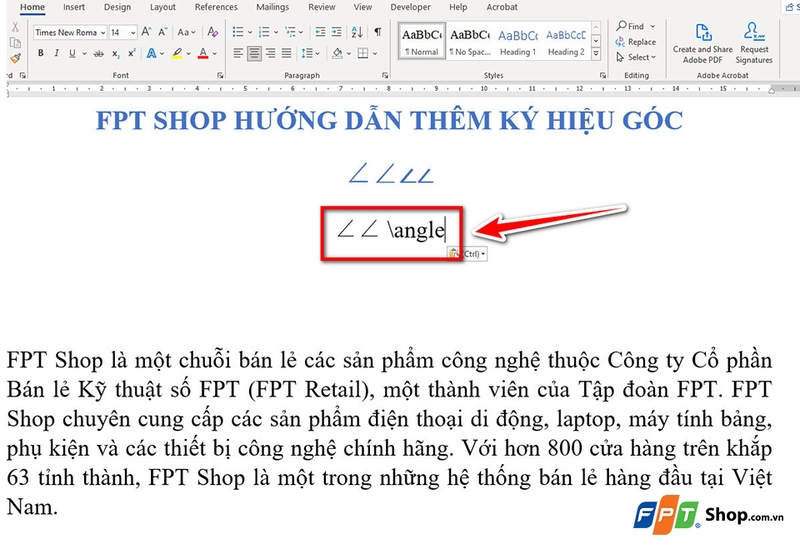Viewport: 800px width, 549px height.
Task: Click the Cut scissors icon
Action: click(15, 28)
